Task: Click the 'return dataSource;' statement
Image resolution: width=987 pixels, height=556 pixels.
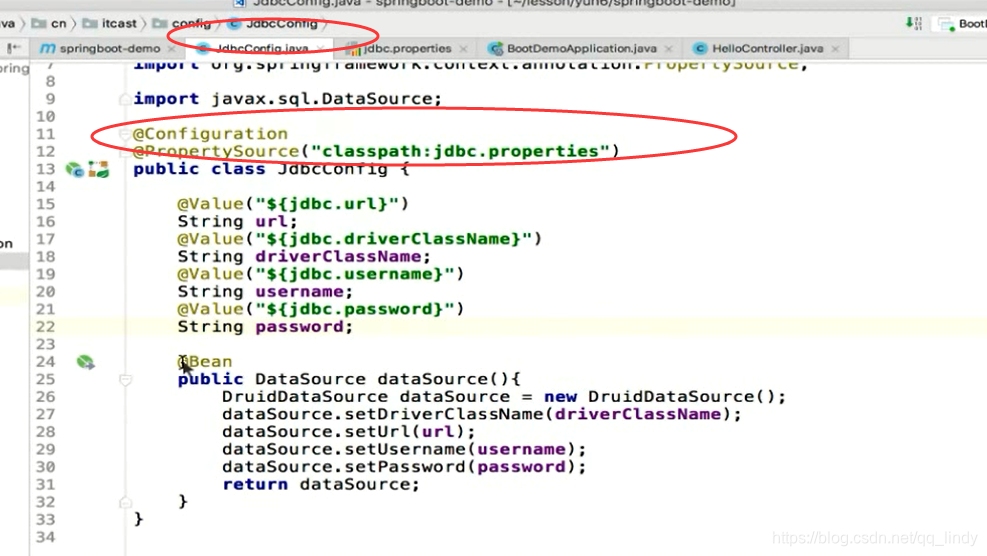Action: tap(321, 485)
